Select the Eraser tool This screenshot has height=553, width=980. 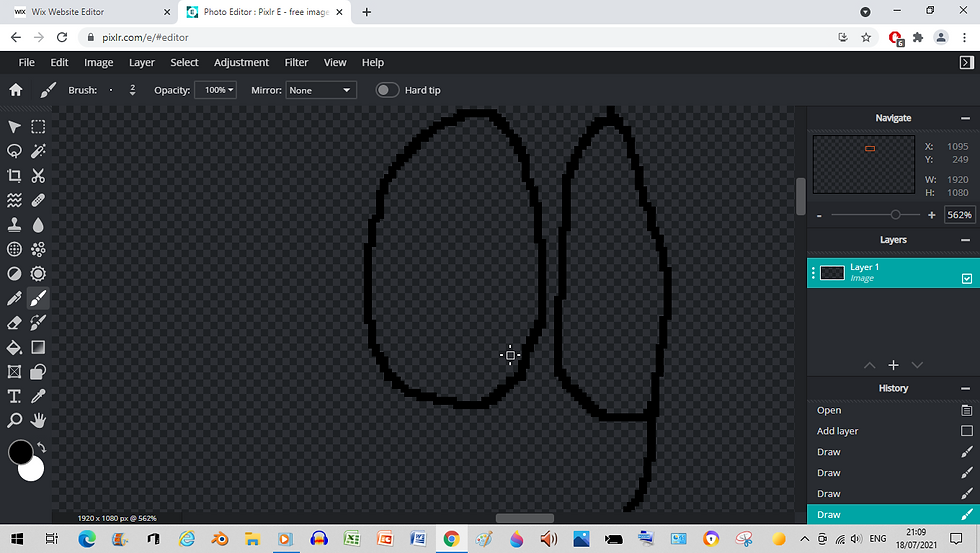(x=14, y=322)
